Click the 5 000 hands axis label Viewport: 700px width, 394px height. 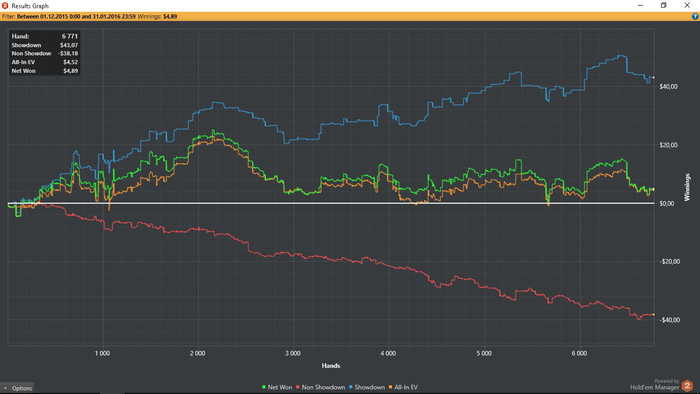pos(484,353)
